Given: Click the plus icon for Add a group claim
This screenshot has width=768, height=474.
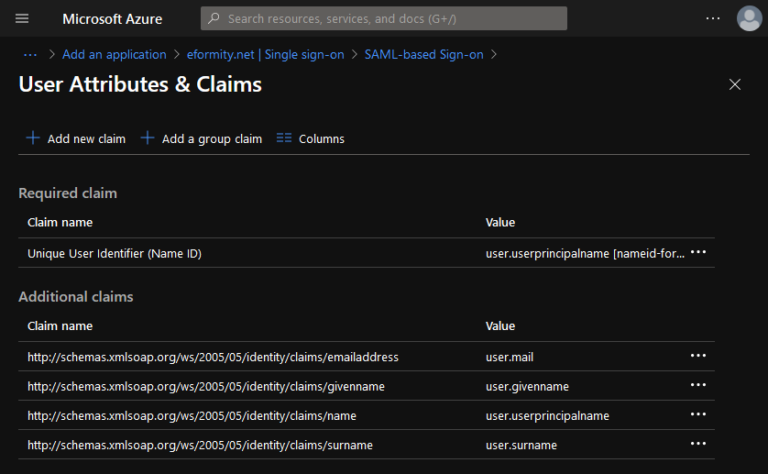Looking at the screenshot, I should coord(147,138).
